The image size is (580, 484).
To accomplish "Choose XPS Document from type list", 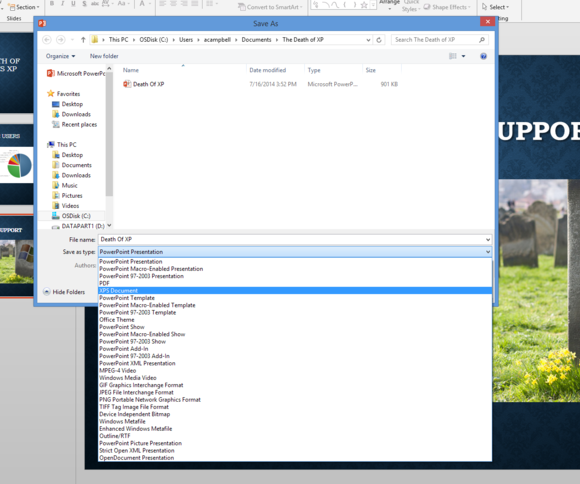I will click(295, 291).
